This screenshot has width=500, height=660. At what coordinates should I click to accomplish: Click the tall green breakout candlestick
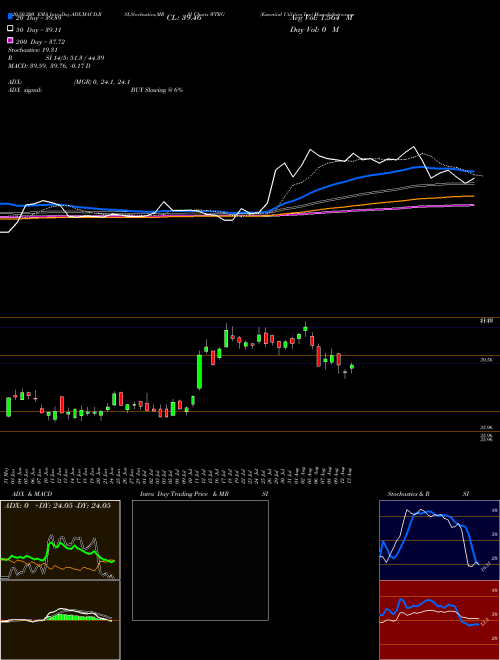199,372
